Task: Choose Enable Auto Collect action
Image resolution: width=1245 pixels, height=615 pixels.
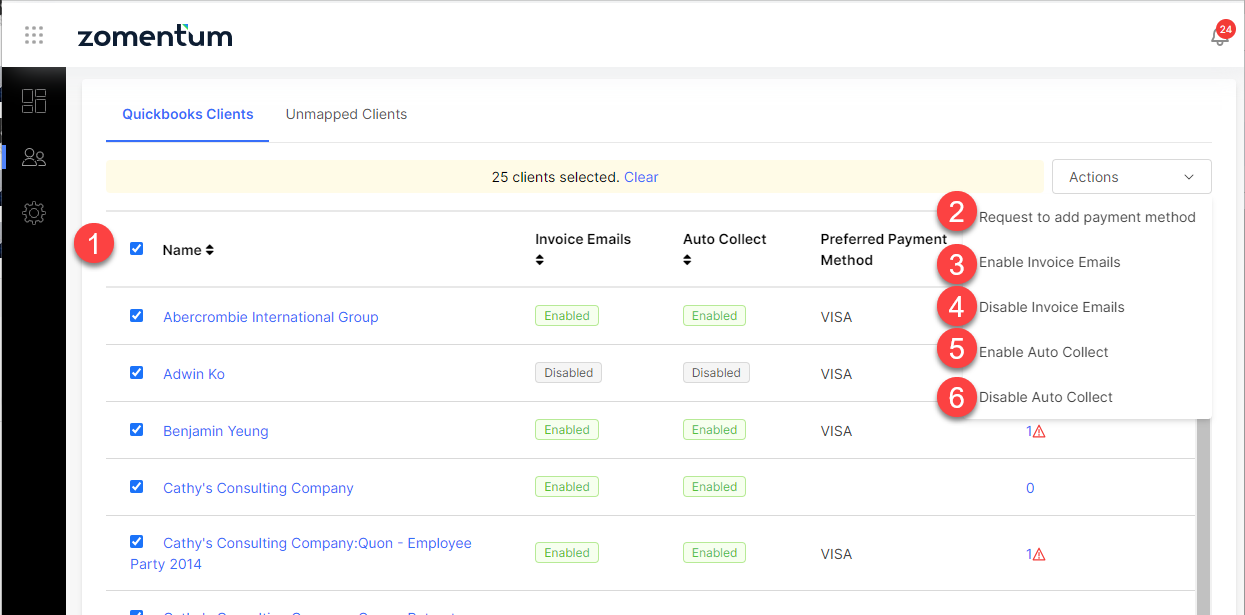Action: click(x=1043, y=352)
